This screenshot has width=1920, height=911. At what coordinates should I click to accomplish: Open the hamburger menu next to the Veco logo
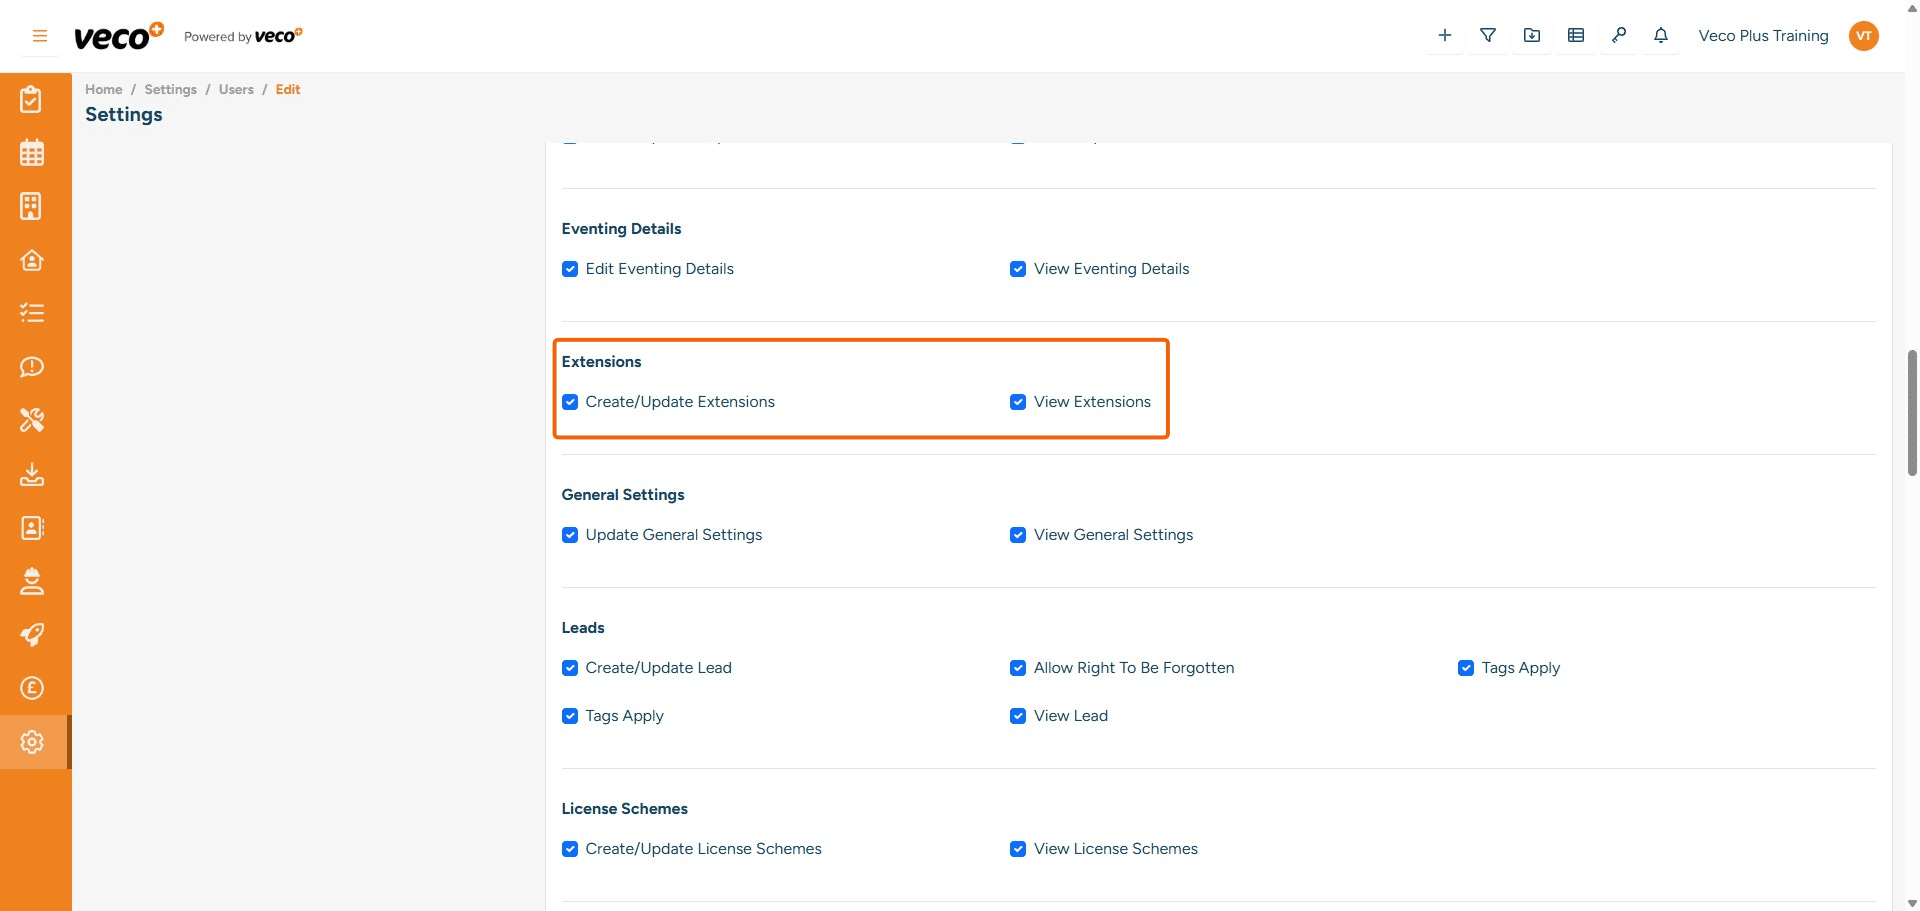(x=39, y=35)
